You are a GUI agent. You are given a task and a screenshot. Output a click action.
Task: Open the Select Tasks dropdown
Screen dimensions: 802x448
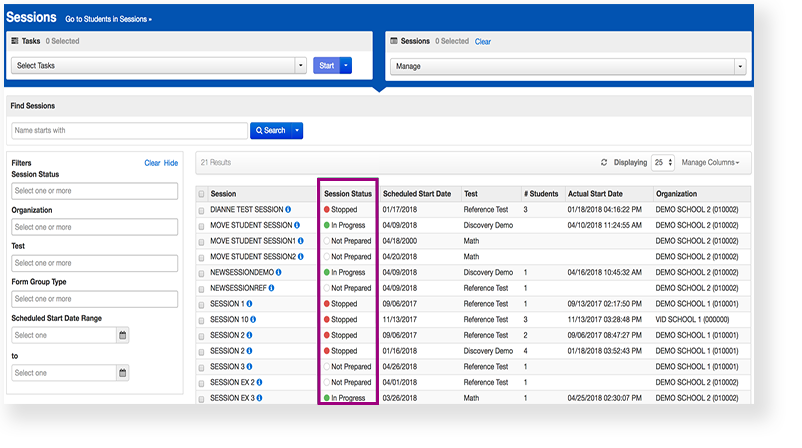coord(159,66)
